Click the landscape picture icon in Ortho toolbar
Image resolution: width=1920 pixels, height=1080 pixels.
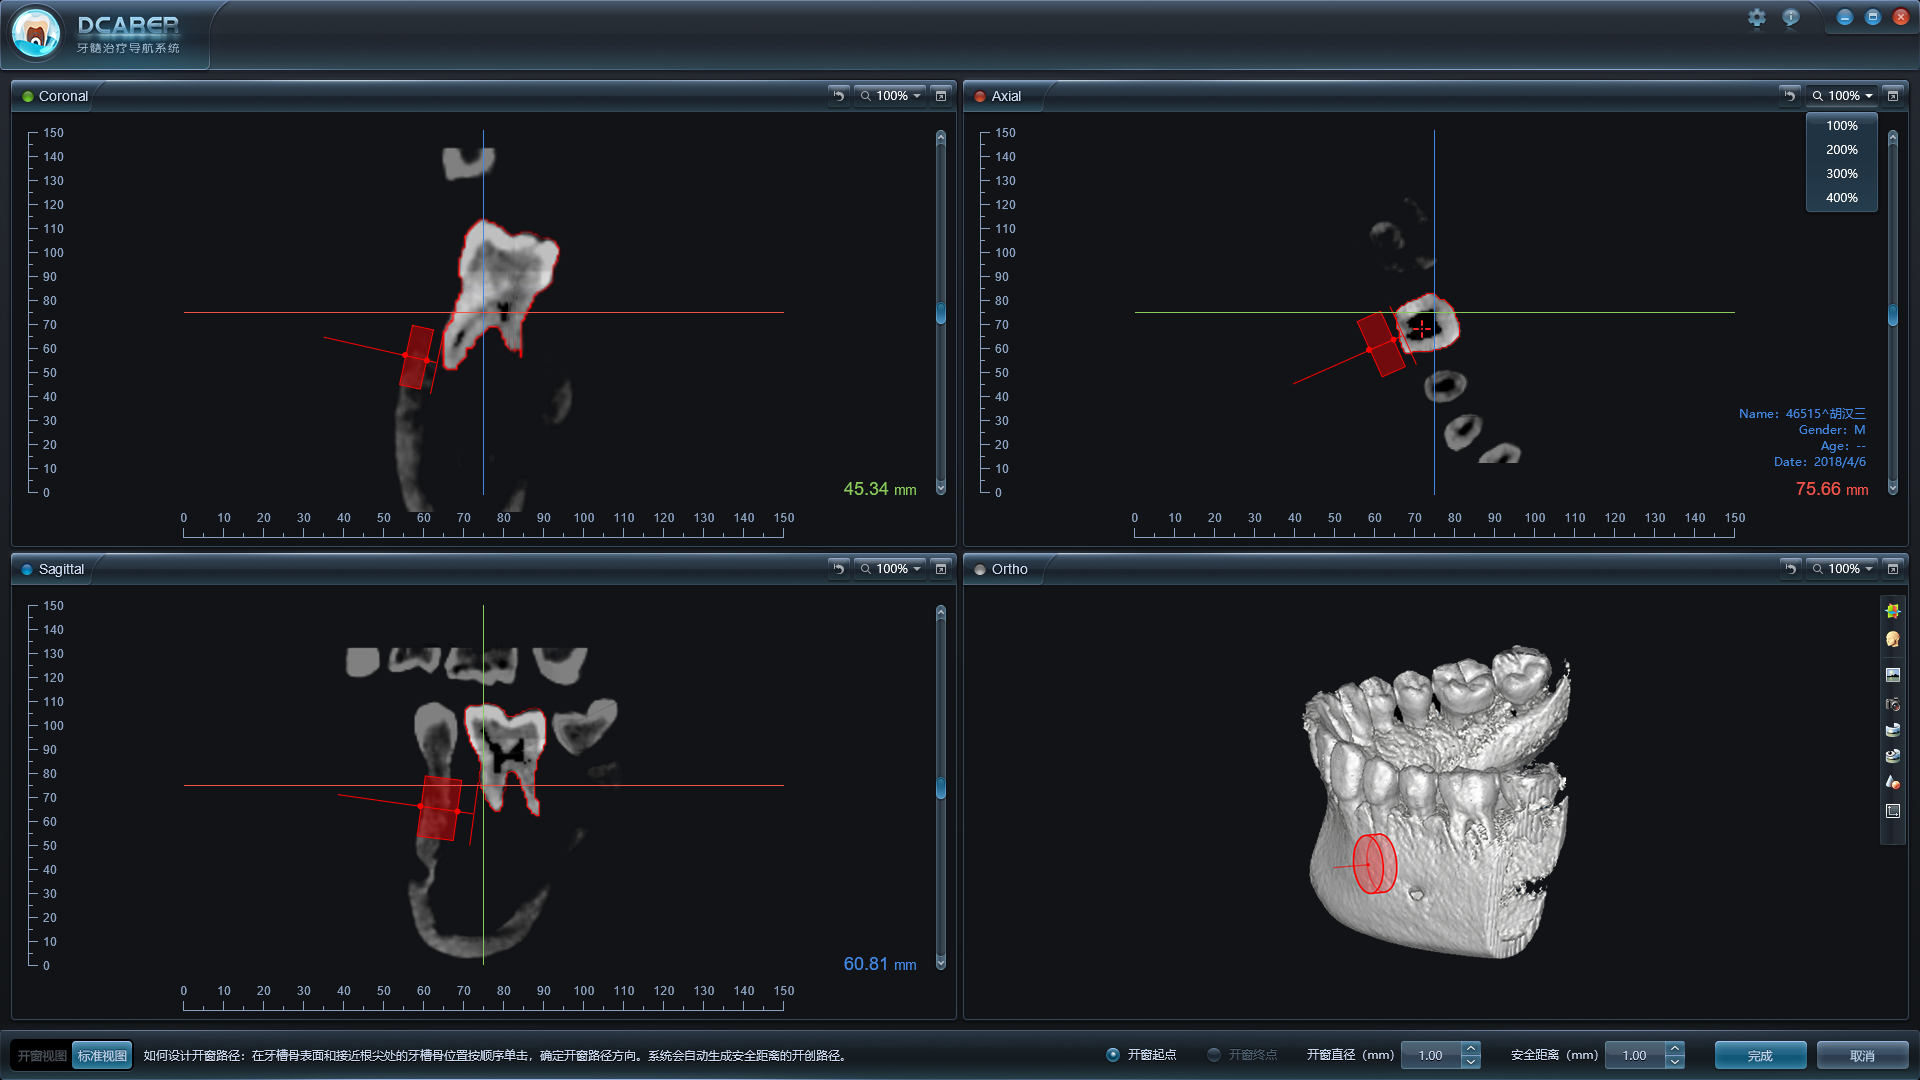tap(1892, 675)
